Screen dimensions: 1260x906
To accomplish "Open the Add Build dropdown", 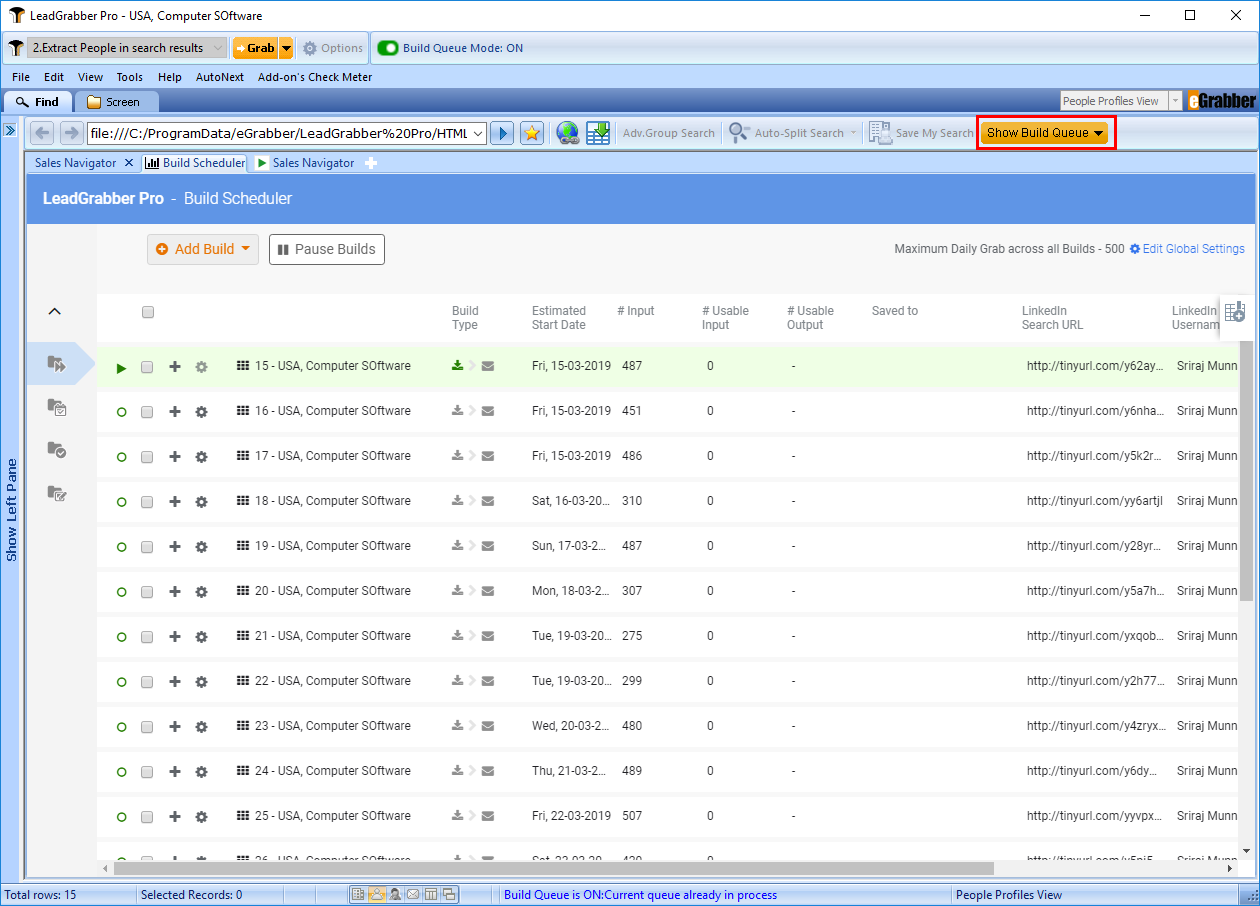I will 203,249.
